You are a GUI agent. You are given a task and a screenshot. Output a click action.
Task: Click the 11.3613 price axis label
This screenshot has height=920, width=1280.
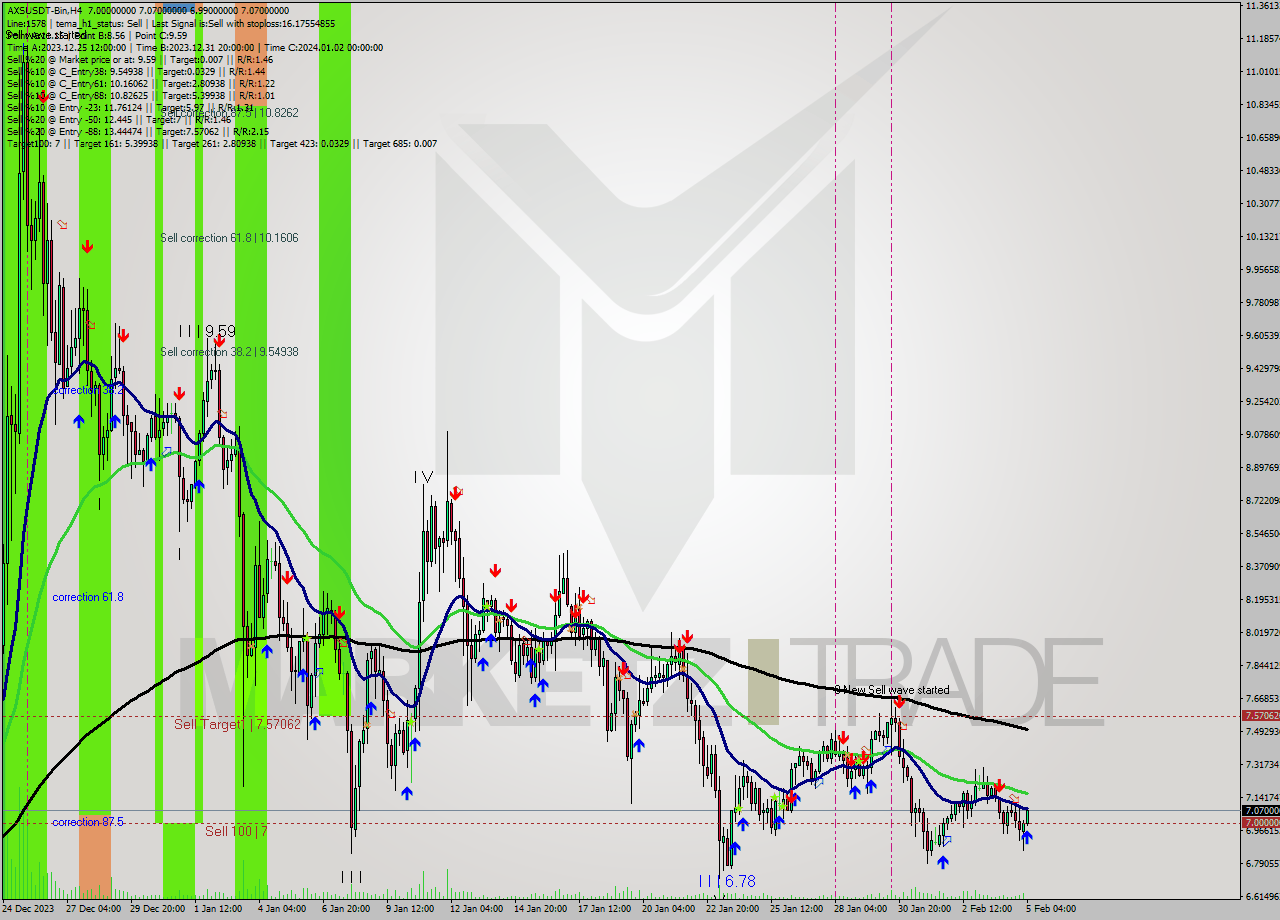(1262, 6)
